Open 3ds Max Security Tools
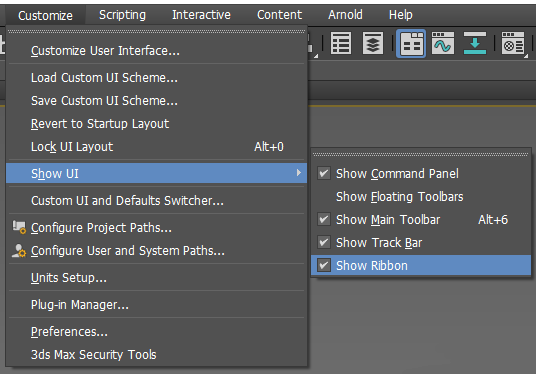 coord(156,355)
